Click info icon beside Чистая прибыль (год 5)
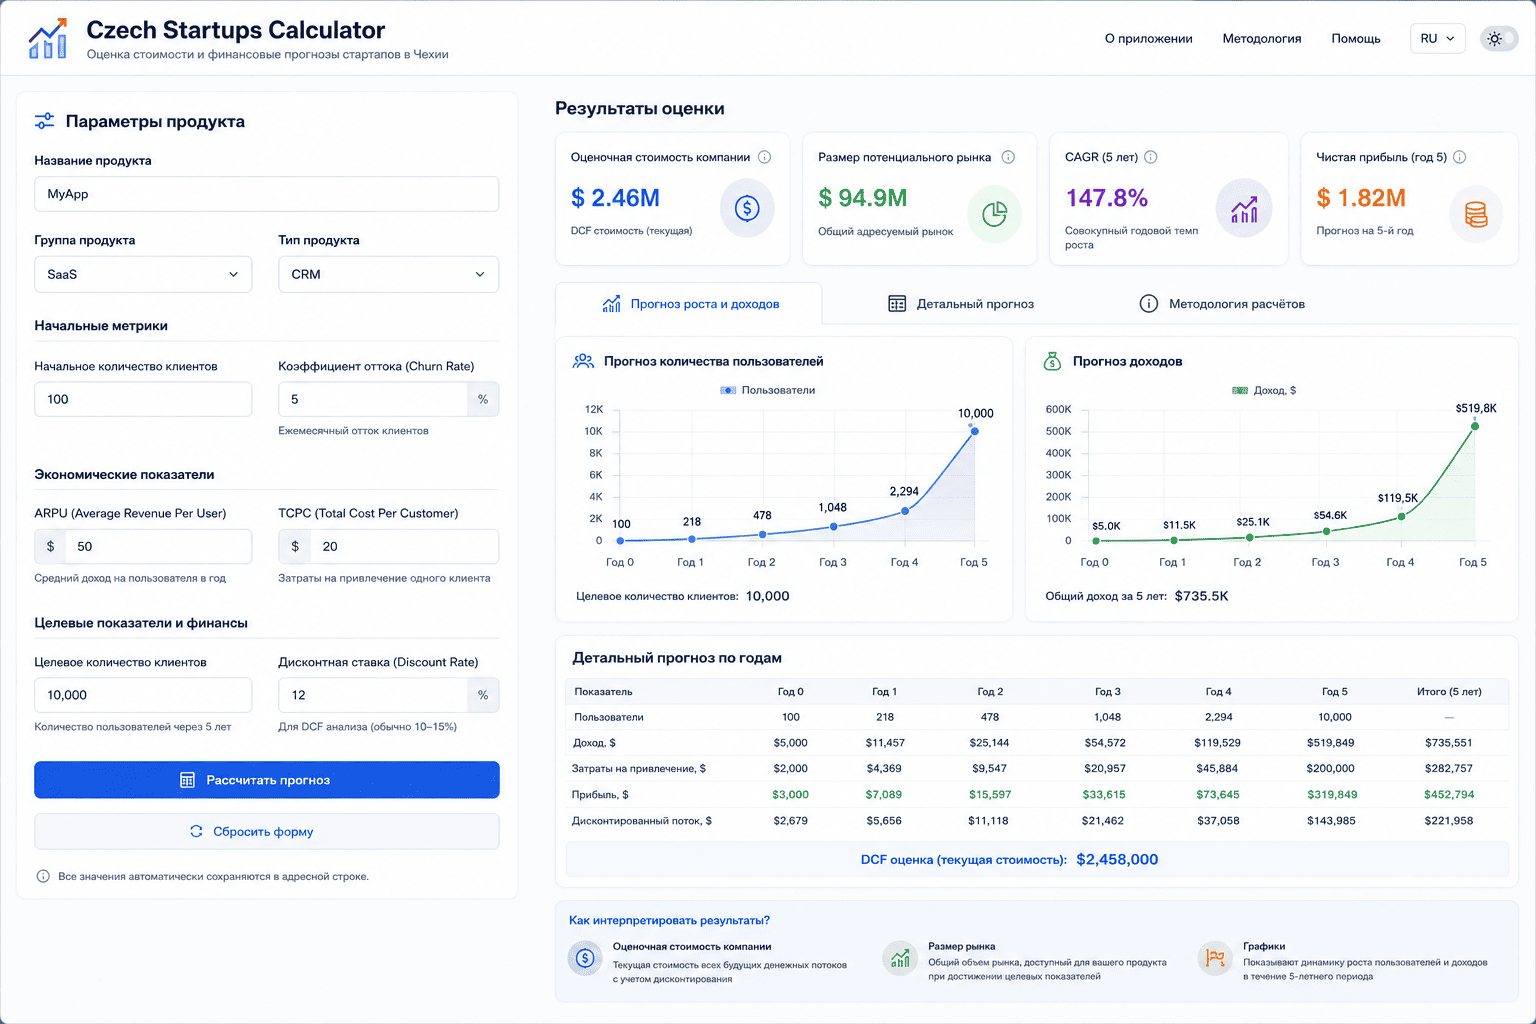The width and height of the screenshot is (1536, 1024). pos(1460,157)
